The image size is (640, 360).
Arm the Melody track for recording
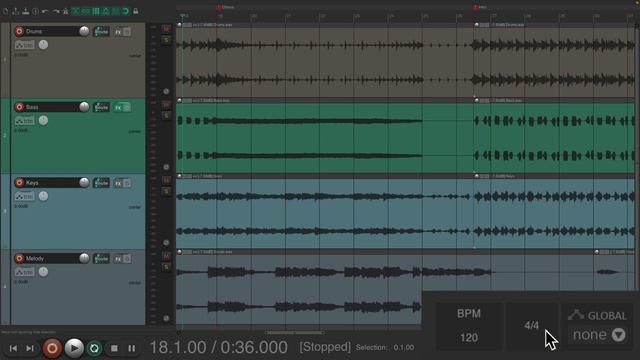[x=19, y=258]
